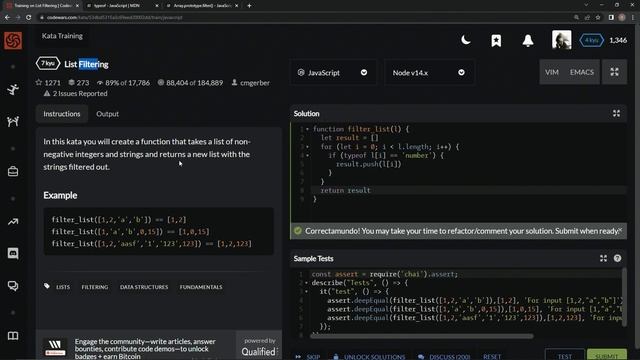Open the briefcase jobs sidebar icon
The image size is (640, 360).
(x=13, y=171)
